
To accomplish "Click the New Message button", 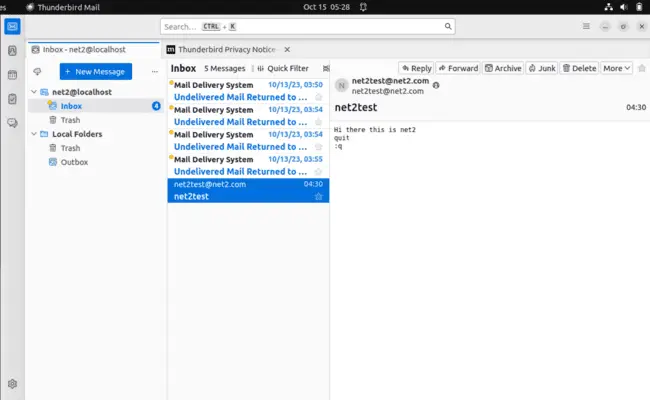I will [96, 72].
